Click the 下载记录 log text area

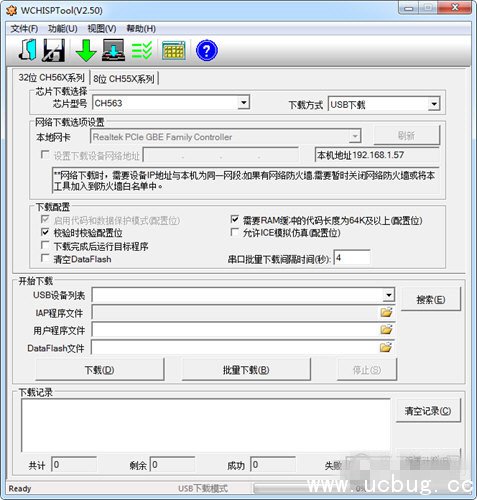point(206,426)
